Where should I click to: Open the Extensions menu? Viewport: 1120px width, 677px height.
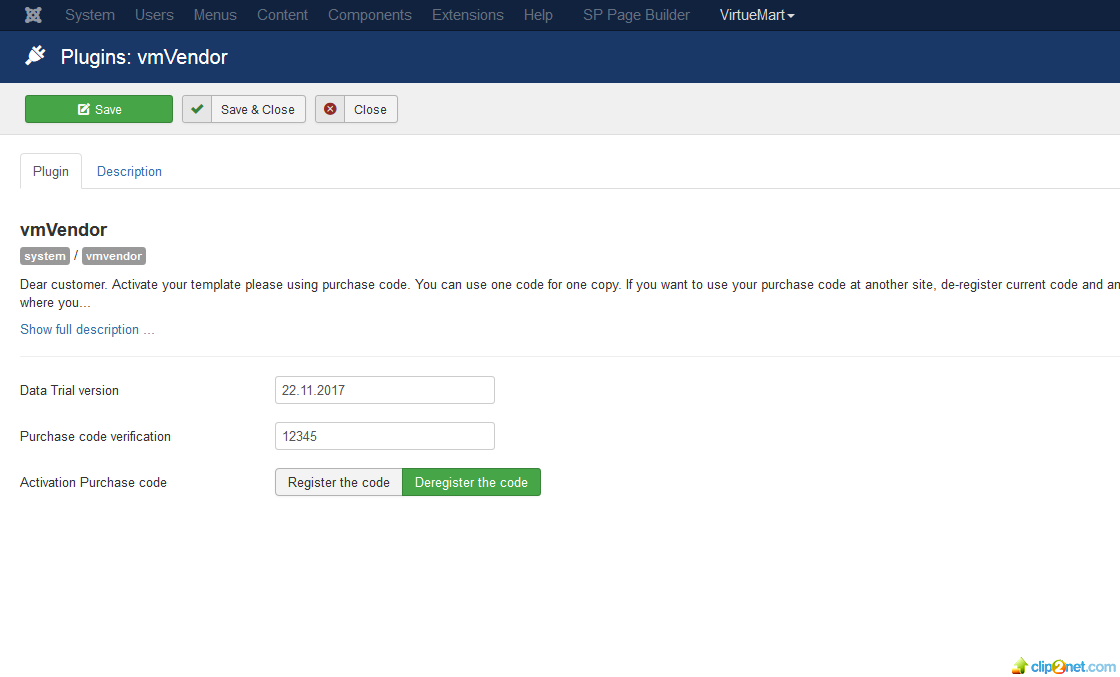(x=467, y=15)
